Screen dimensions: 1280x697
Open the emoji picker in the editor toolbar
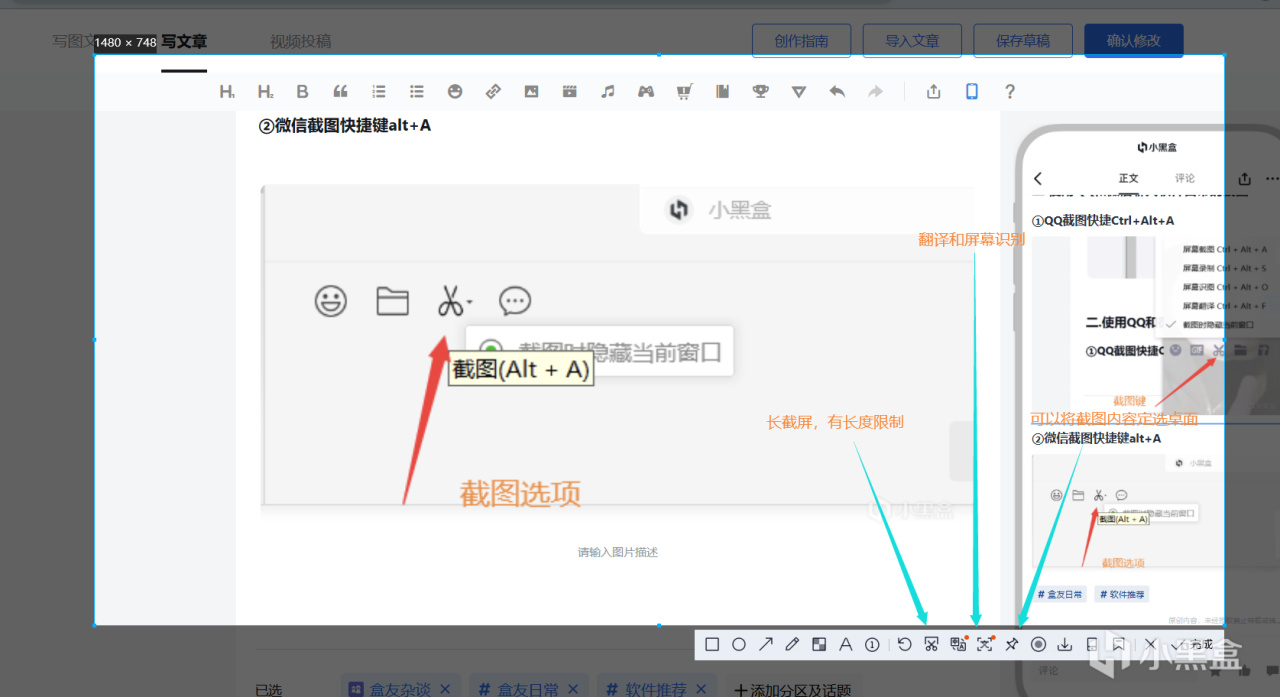(x=455, y=92)
